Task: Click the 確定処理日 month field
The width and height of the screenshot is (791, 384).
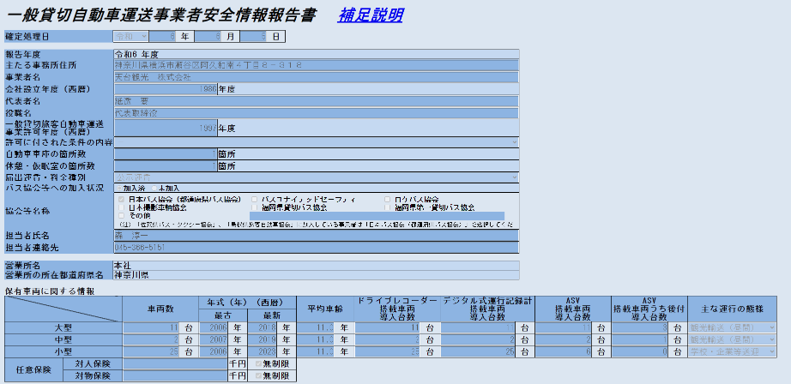Action: [208, 36]
